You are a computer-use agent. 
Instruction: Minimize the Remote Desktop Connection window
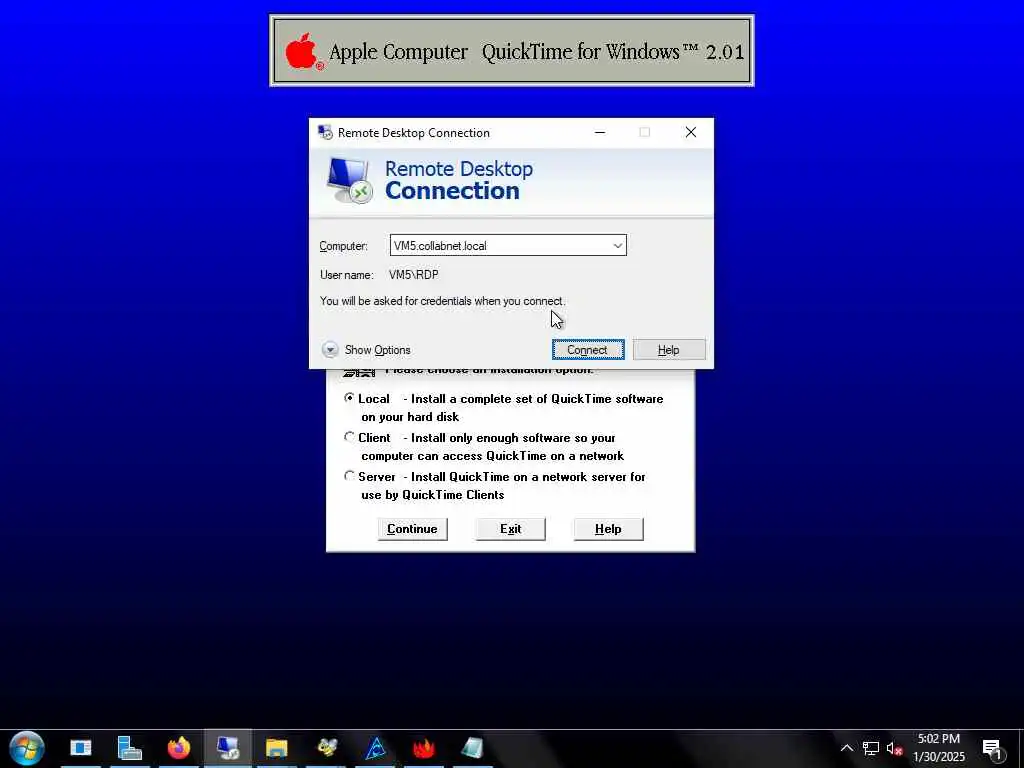click(x=600, y=133)
